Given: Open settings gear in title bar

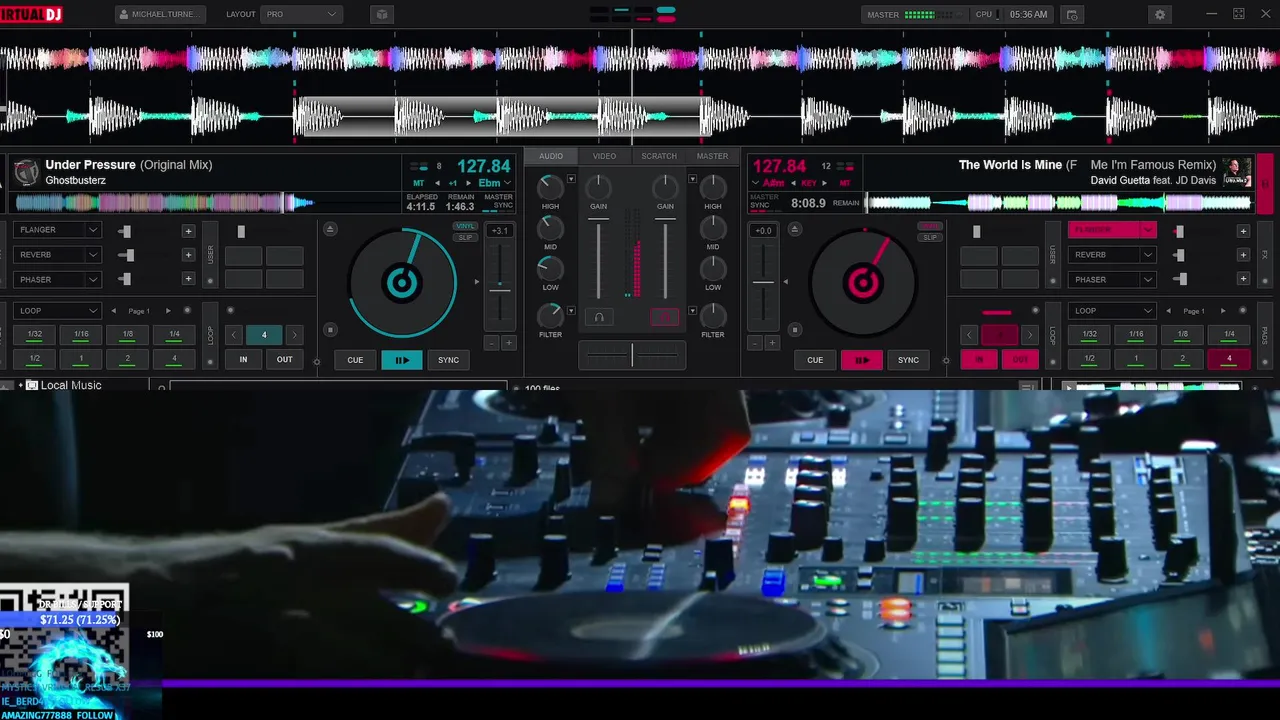Looking at the screenshot, I should click(1160, 15).
